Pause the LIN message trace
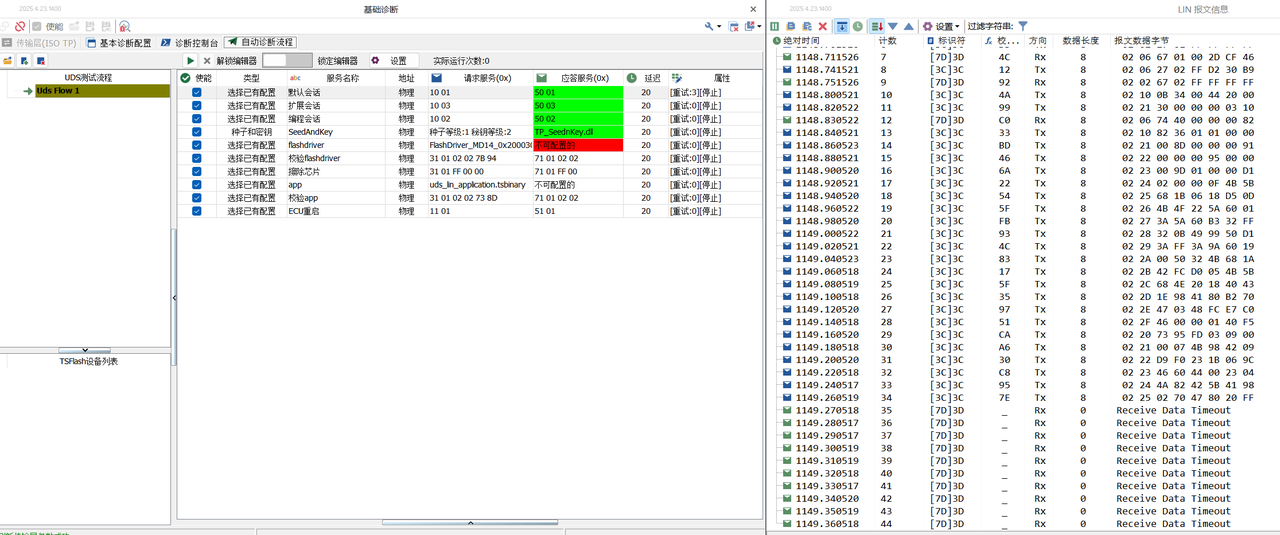This screenshot has width=1280, height=535. coord(775,26)
